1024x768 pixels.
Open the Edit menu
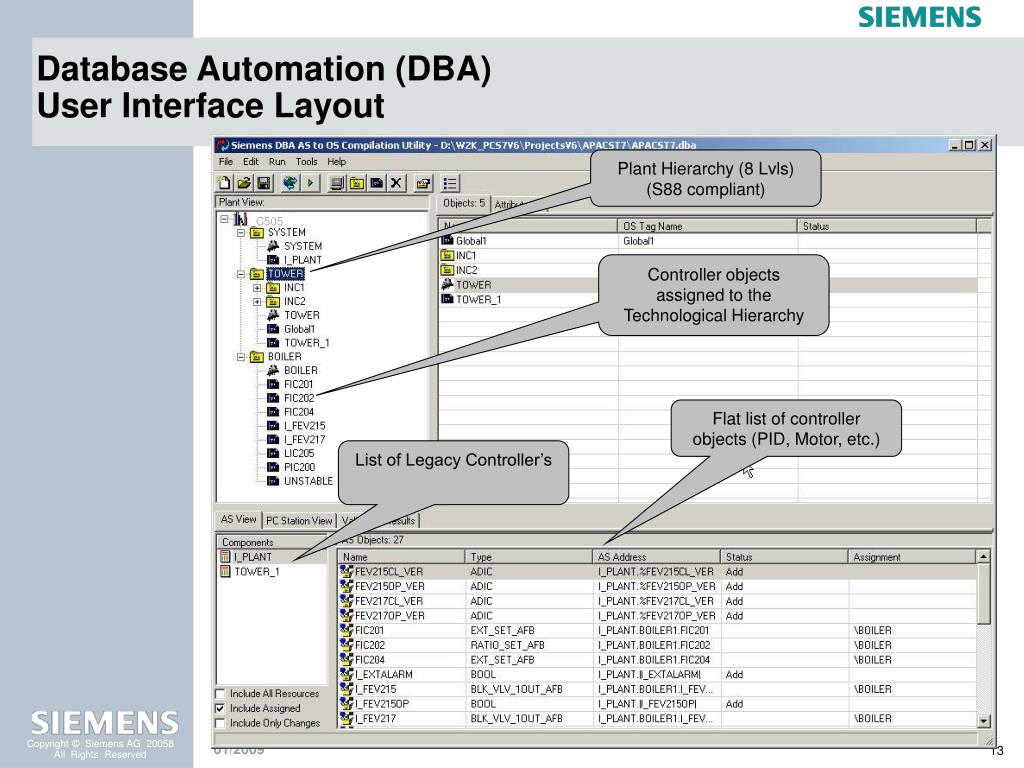point(251,161)
